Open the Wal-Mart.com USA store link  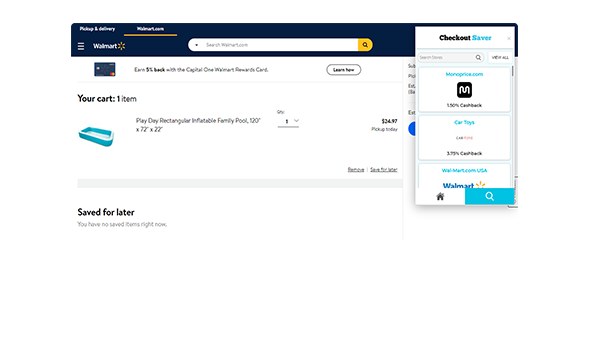click(x=464, y=170)
